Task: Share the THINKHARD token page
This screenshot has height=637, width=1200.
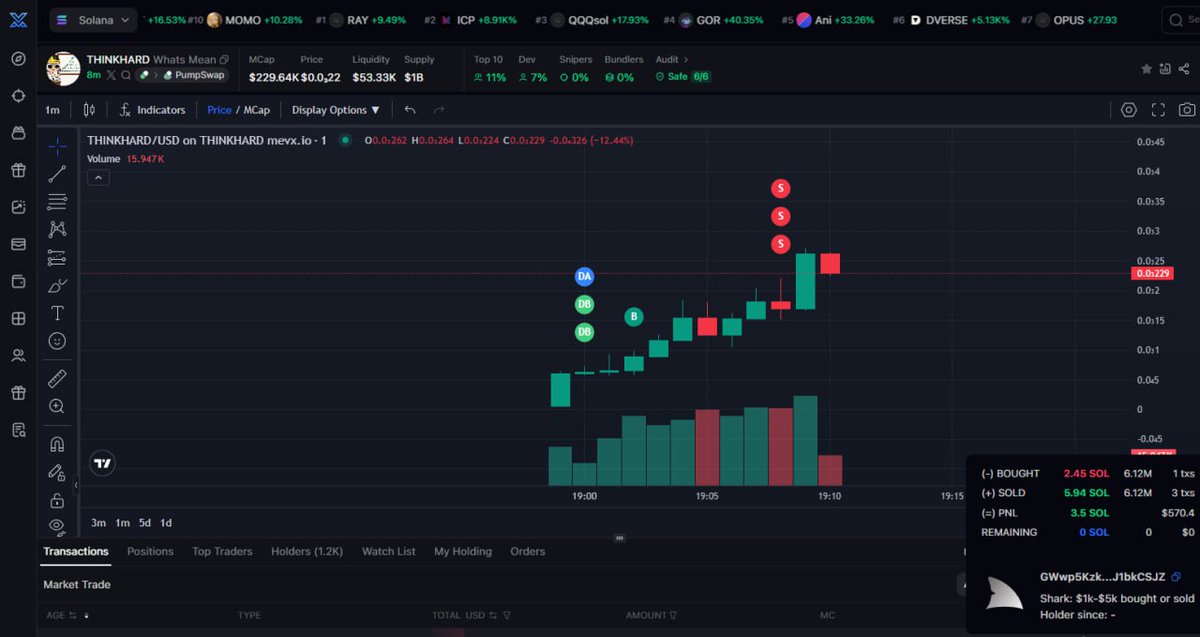Action: [x=1185, y=69]
